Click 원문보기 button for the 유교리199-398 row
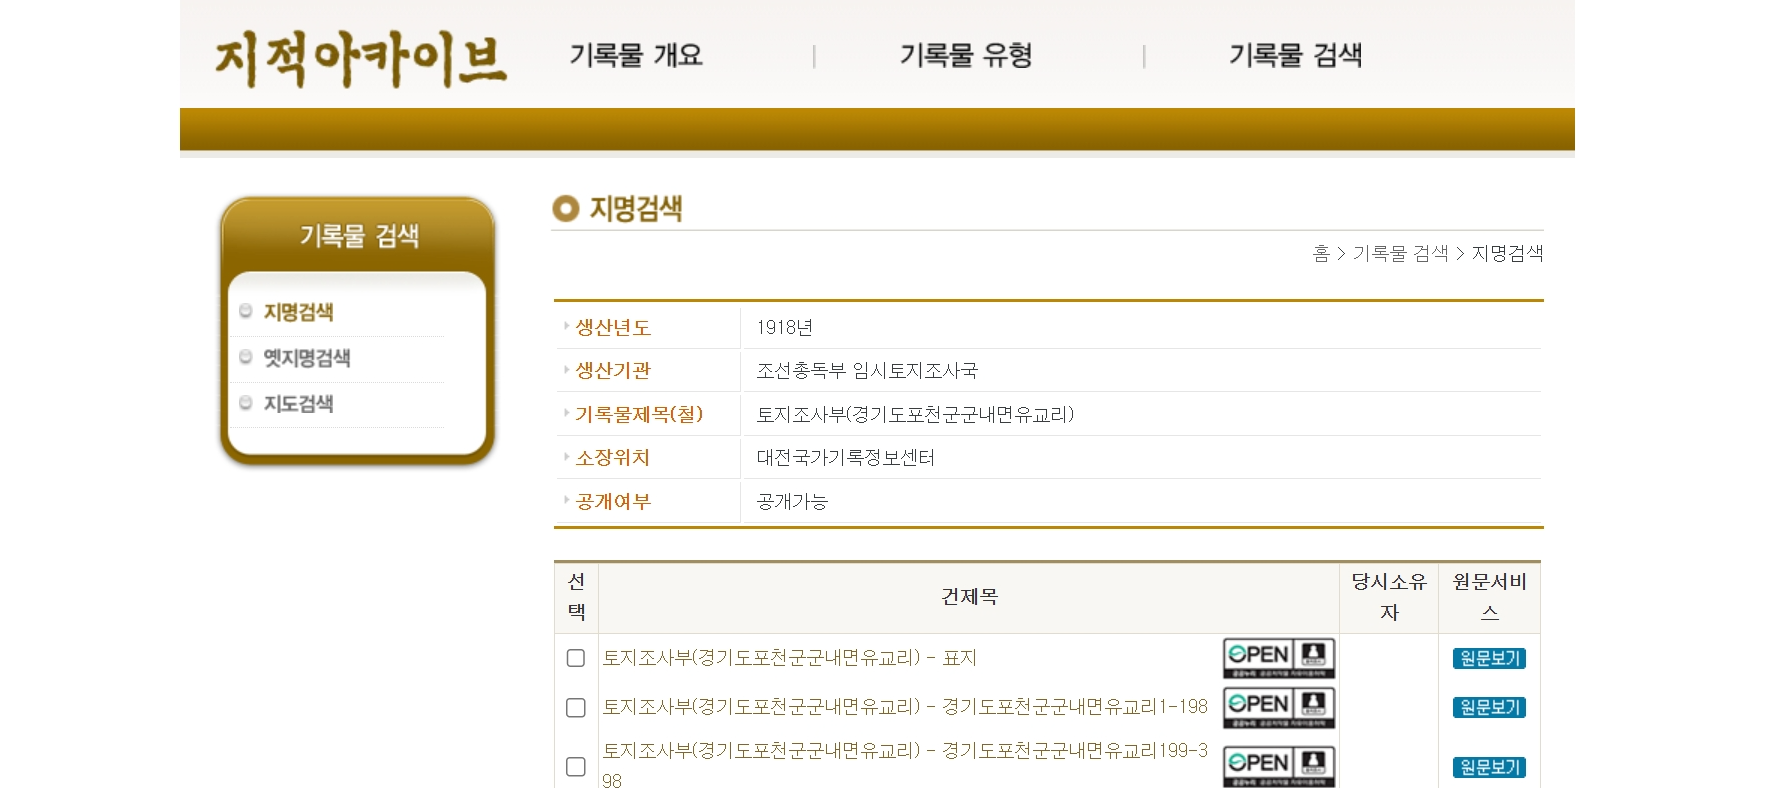Screen dimensions: 1767x788 coord(1489,767)
